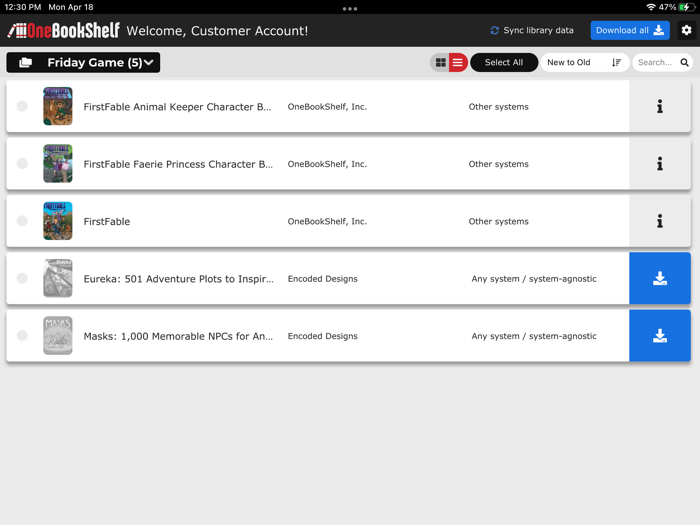This screenshot has width=700, height=525.
Task: Click 'Any system / system-agnostic' in the Eureka row
Action: point(534,279)
